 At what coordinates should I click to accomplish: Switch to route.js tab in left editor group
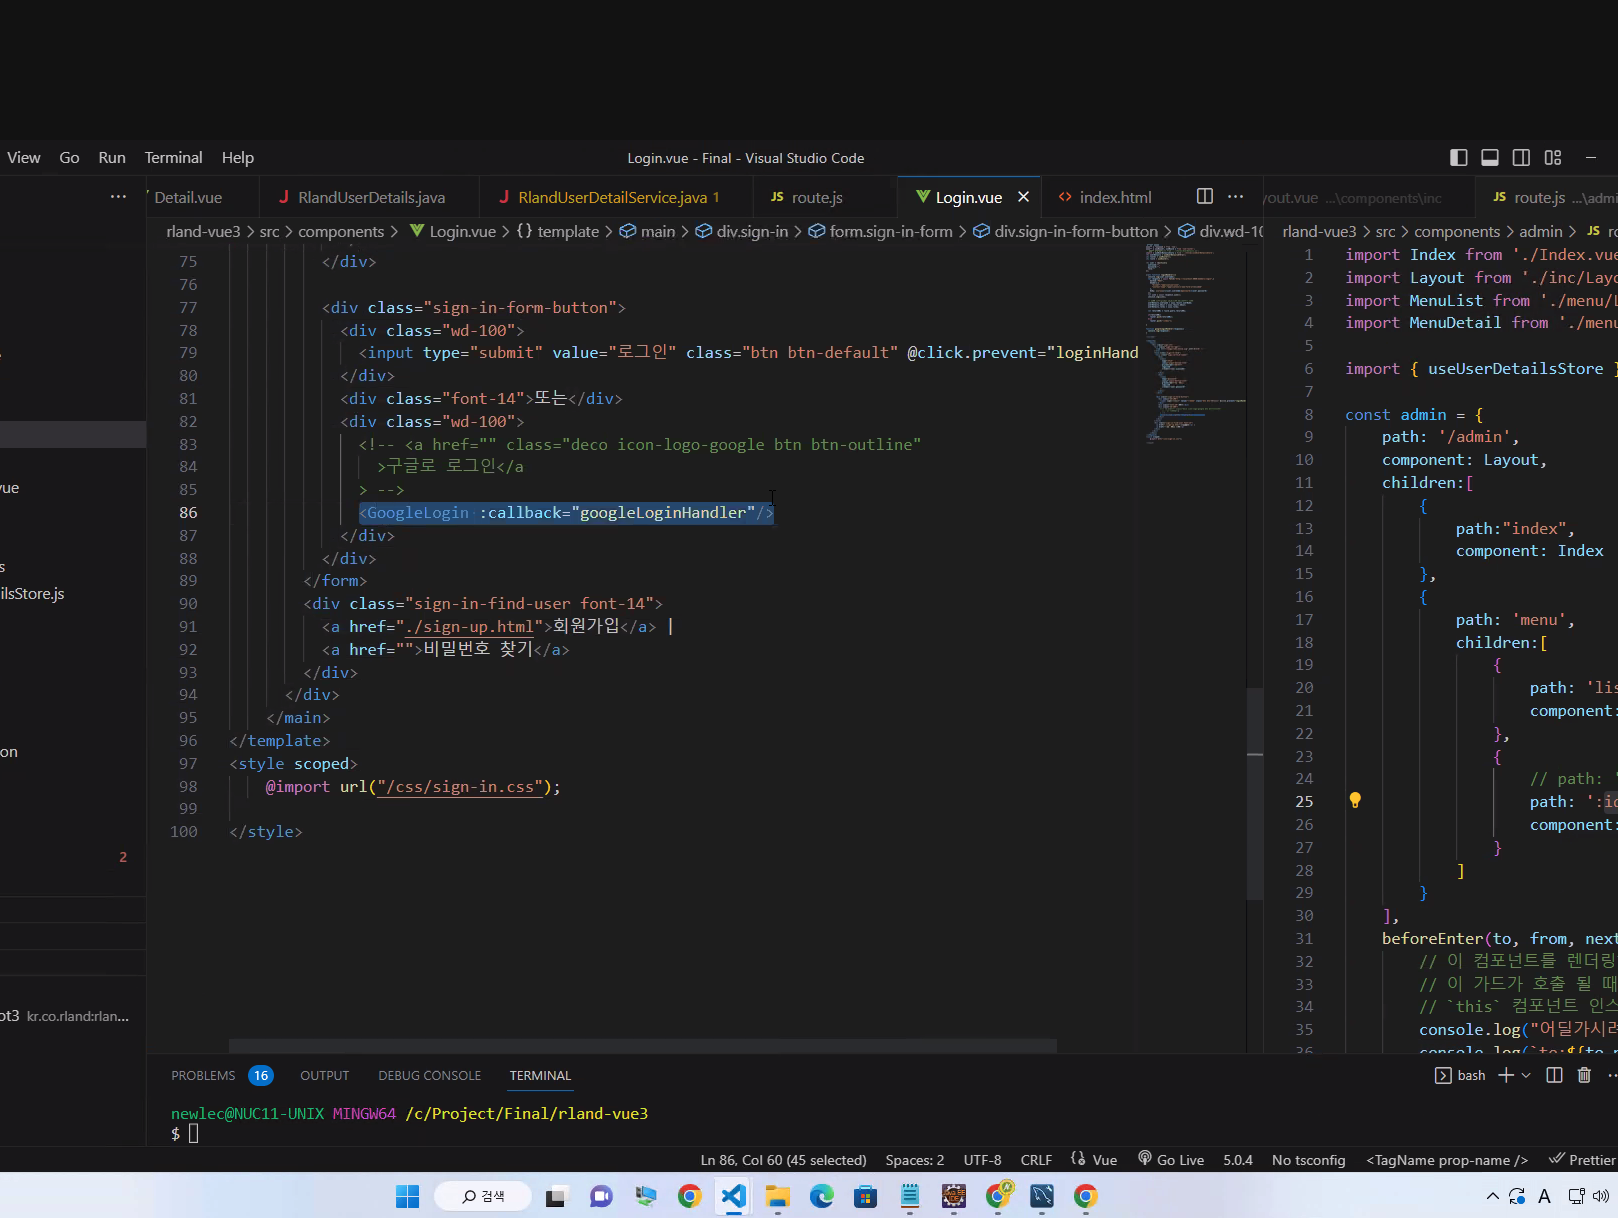click(x=817, y=197)
